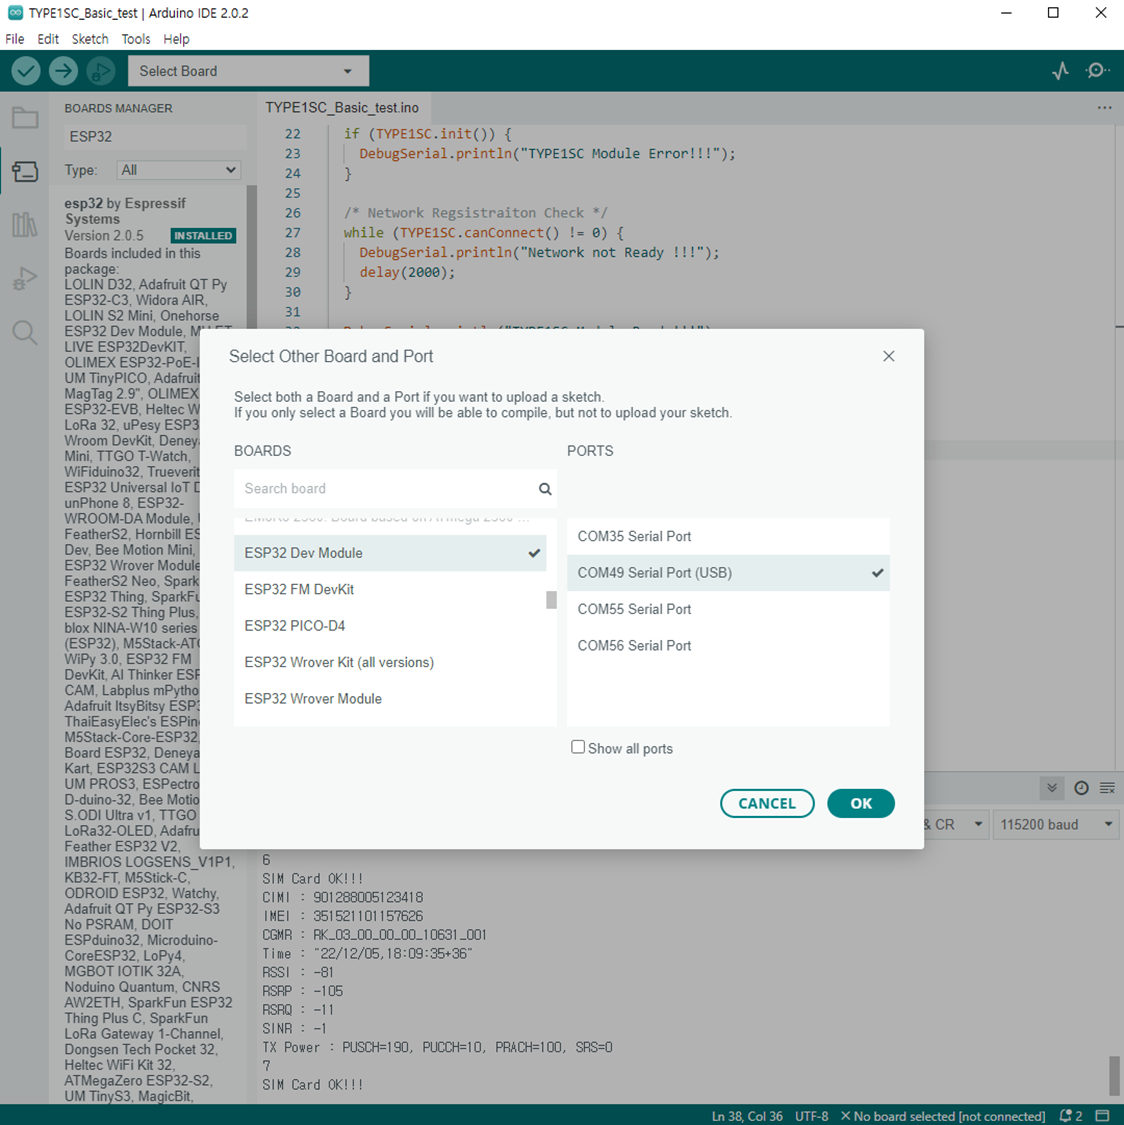Open the Serial Plotter icon
Screen dimensions: 1124x1125
(1060, 70)
